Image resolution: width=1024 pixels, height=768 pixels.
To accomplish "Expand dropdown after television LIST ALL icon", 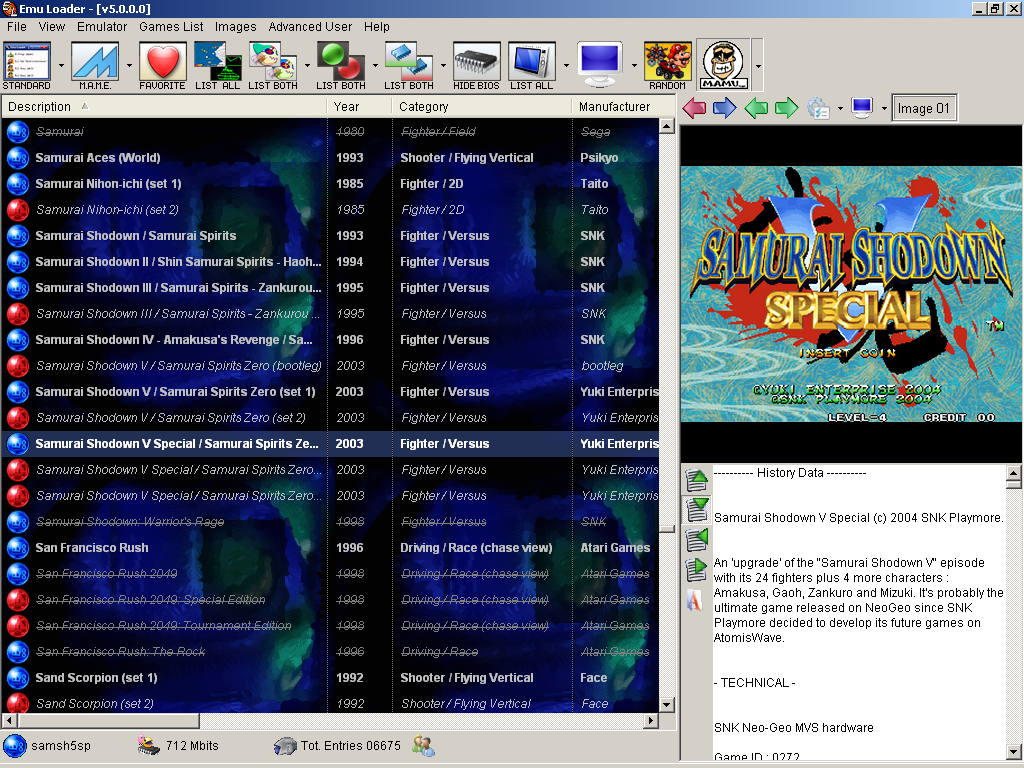I will click(x=566, y=66).
